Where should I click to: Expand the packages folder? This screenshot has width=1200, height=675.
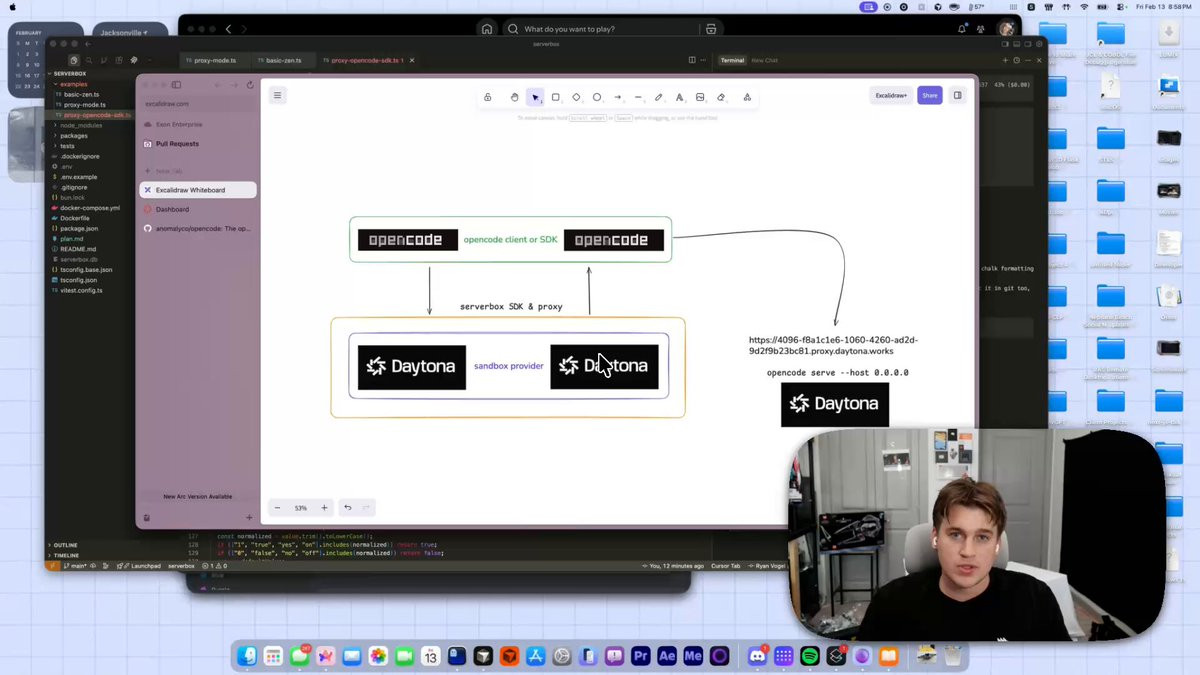(x=74, y=136)
